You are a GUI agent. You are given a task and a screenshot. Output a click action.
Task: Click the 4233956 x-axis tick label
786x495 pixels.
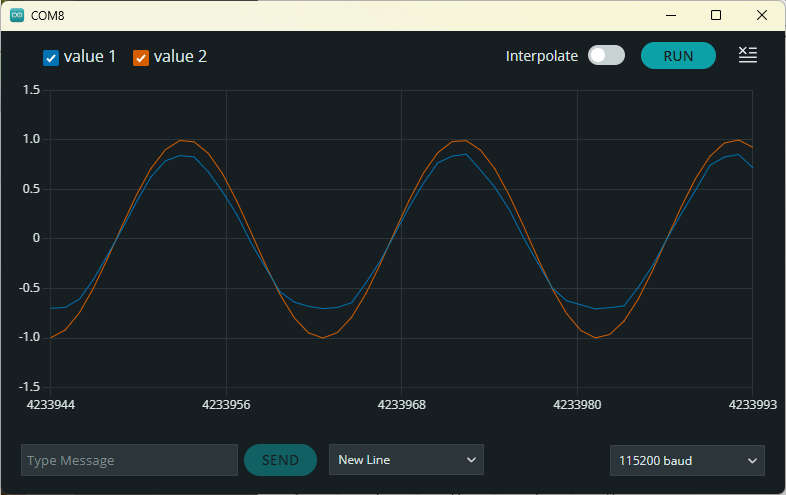[226, 405]
